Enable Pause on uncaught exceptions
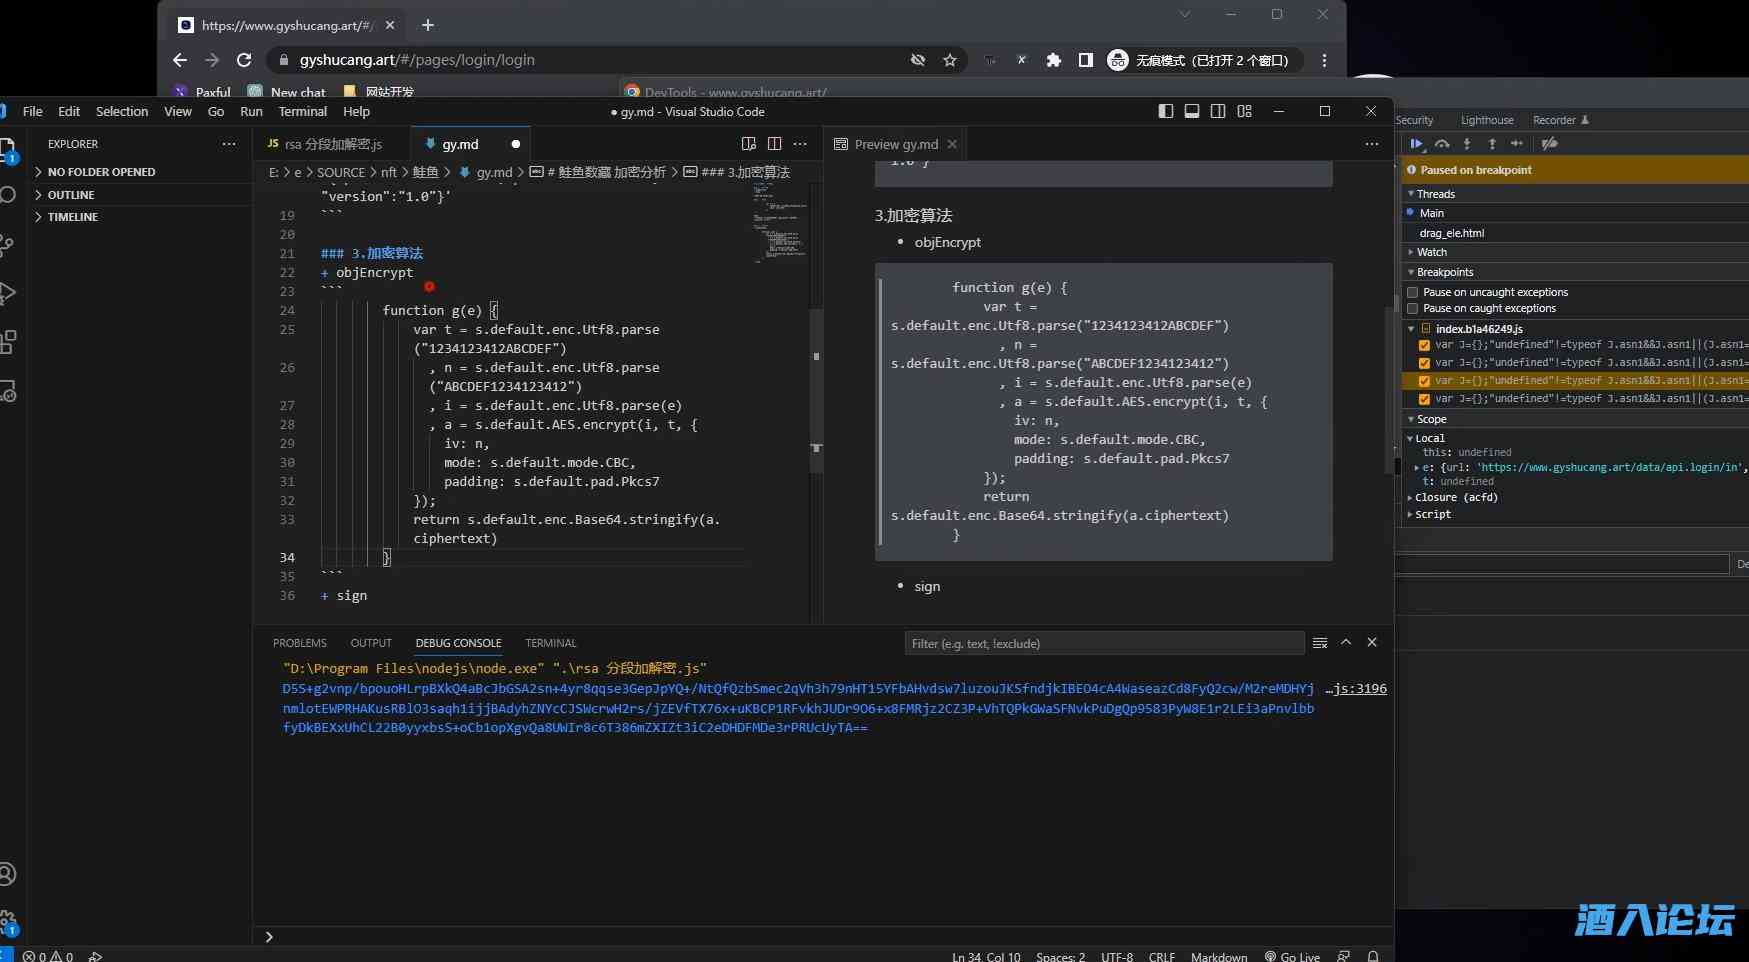The width and height of the screenshot is (1749, 962). click(1413, 292)
